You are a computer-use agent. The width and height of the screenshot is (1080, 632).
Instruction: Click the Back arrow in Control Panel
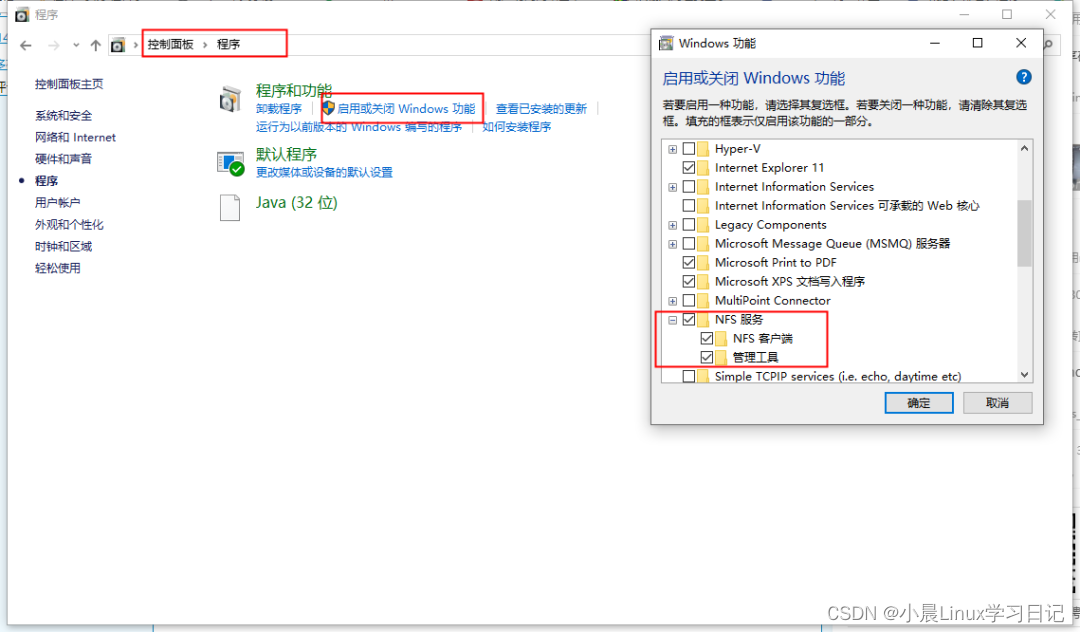pyautogui.click(x=26, y=45)
